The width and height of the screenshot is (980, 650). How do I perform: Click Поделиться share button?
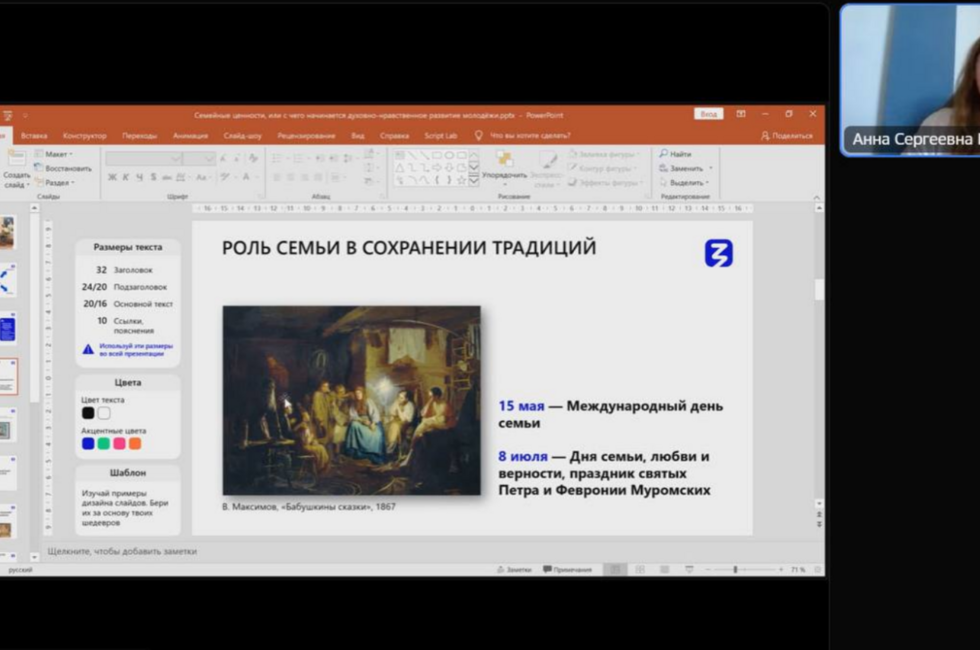point(787,136)
